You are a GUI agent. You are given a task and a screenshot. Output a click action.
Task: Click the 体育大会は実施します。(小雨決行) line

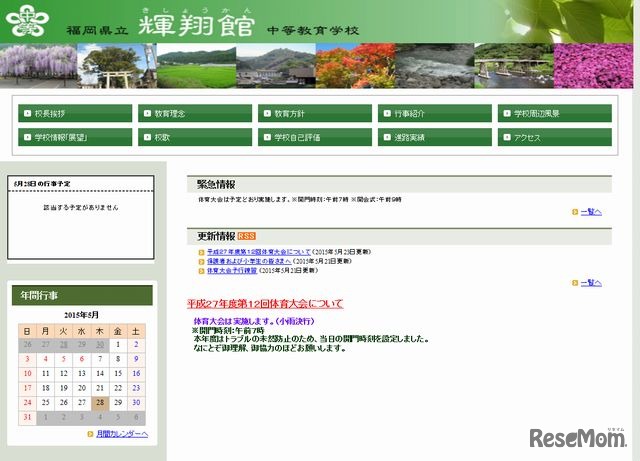254,321
